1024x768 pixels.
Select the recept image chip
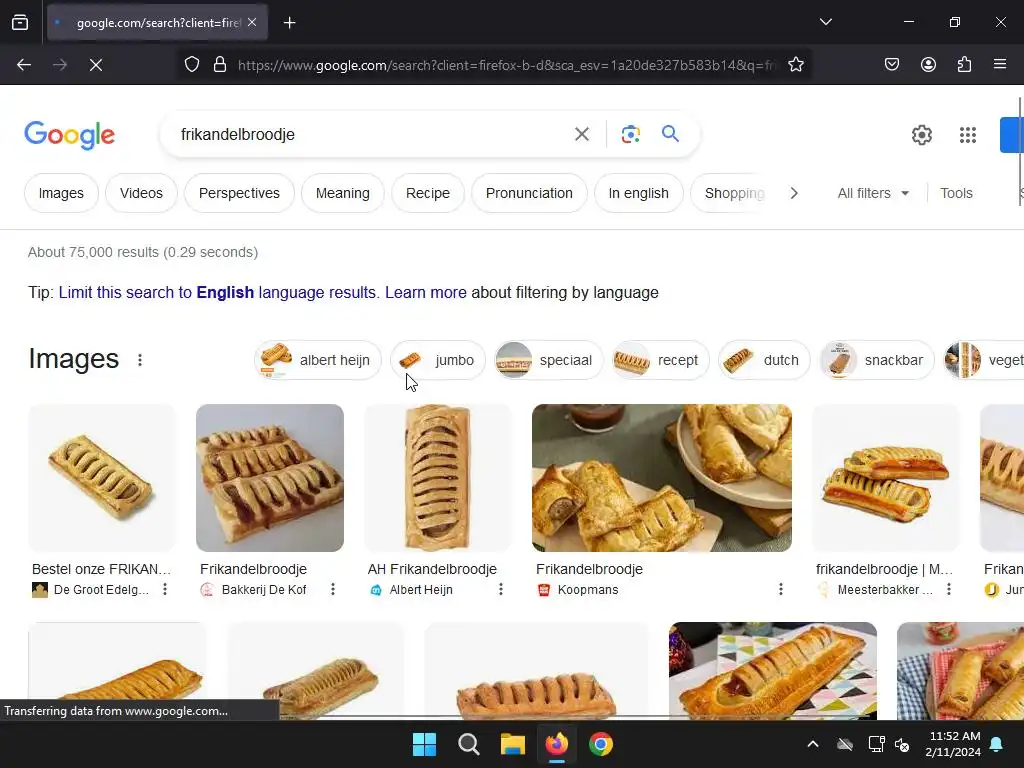tap(660, 360)
